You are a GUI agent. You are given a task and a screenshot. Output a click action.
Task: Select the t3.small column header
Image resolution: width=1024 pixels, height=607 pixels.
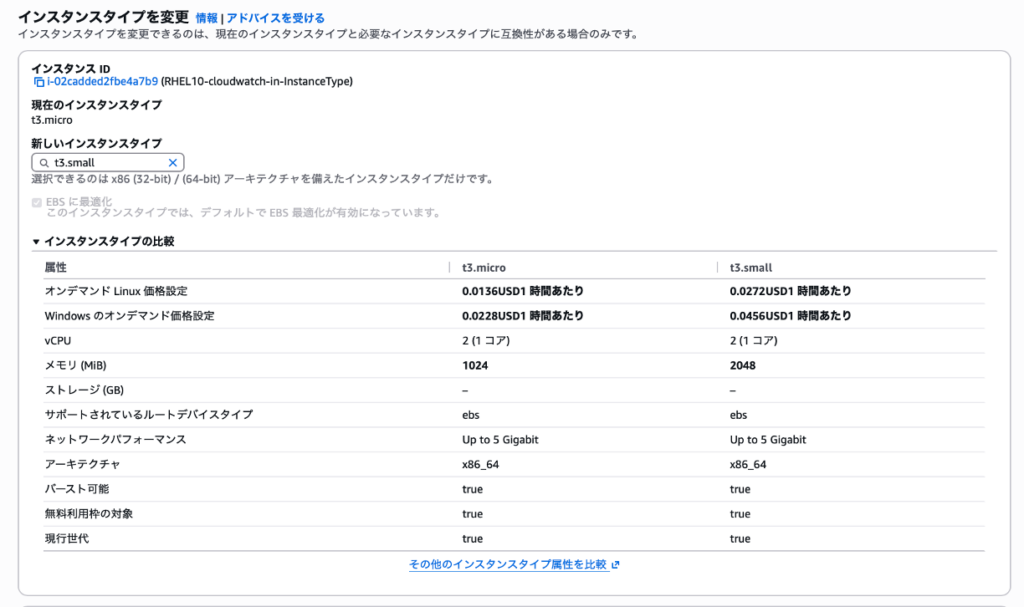(751, 267)
